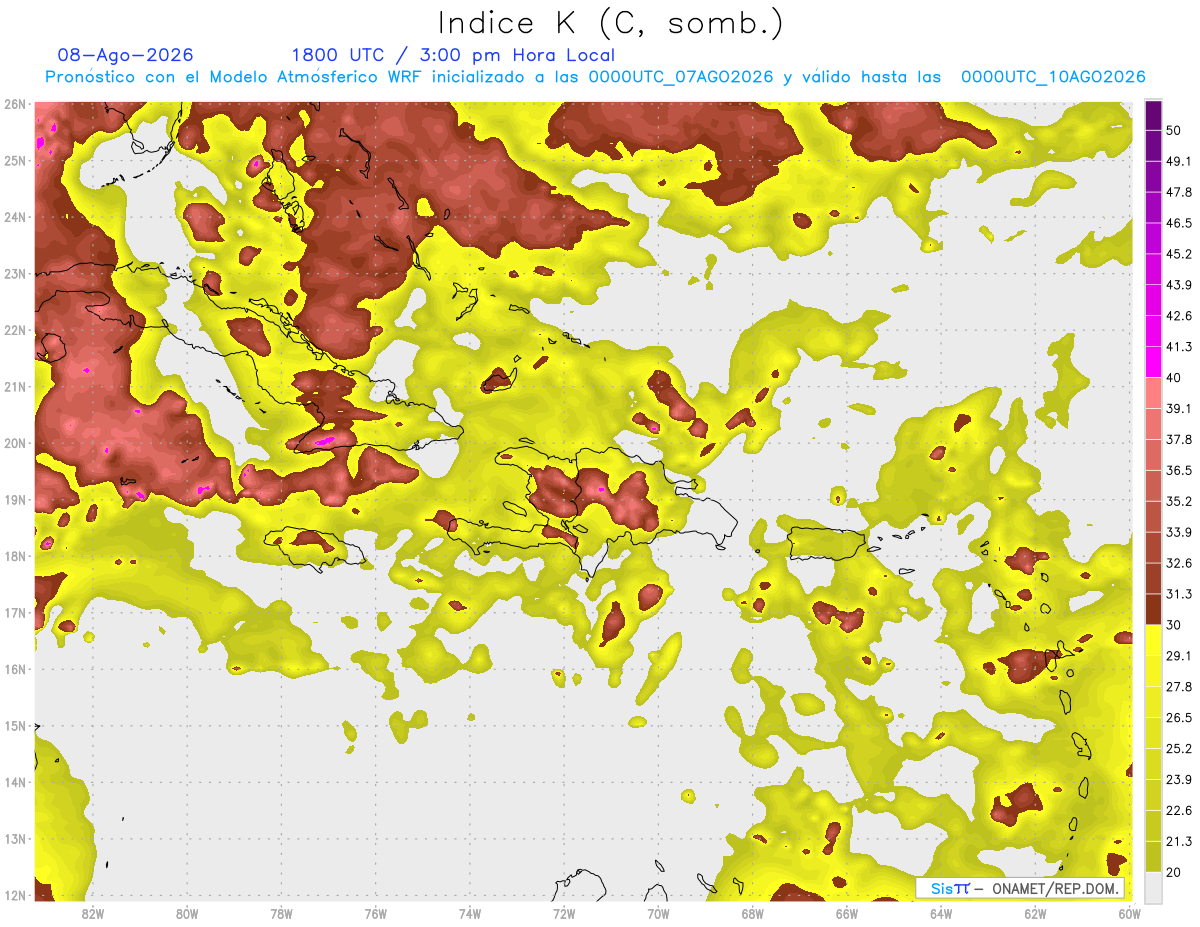Click the '21N' latitude axis label
Screen dimensions: 1200x927
[14, 387]
